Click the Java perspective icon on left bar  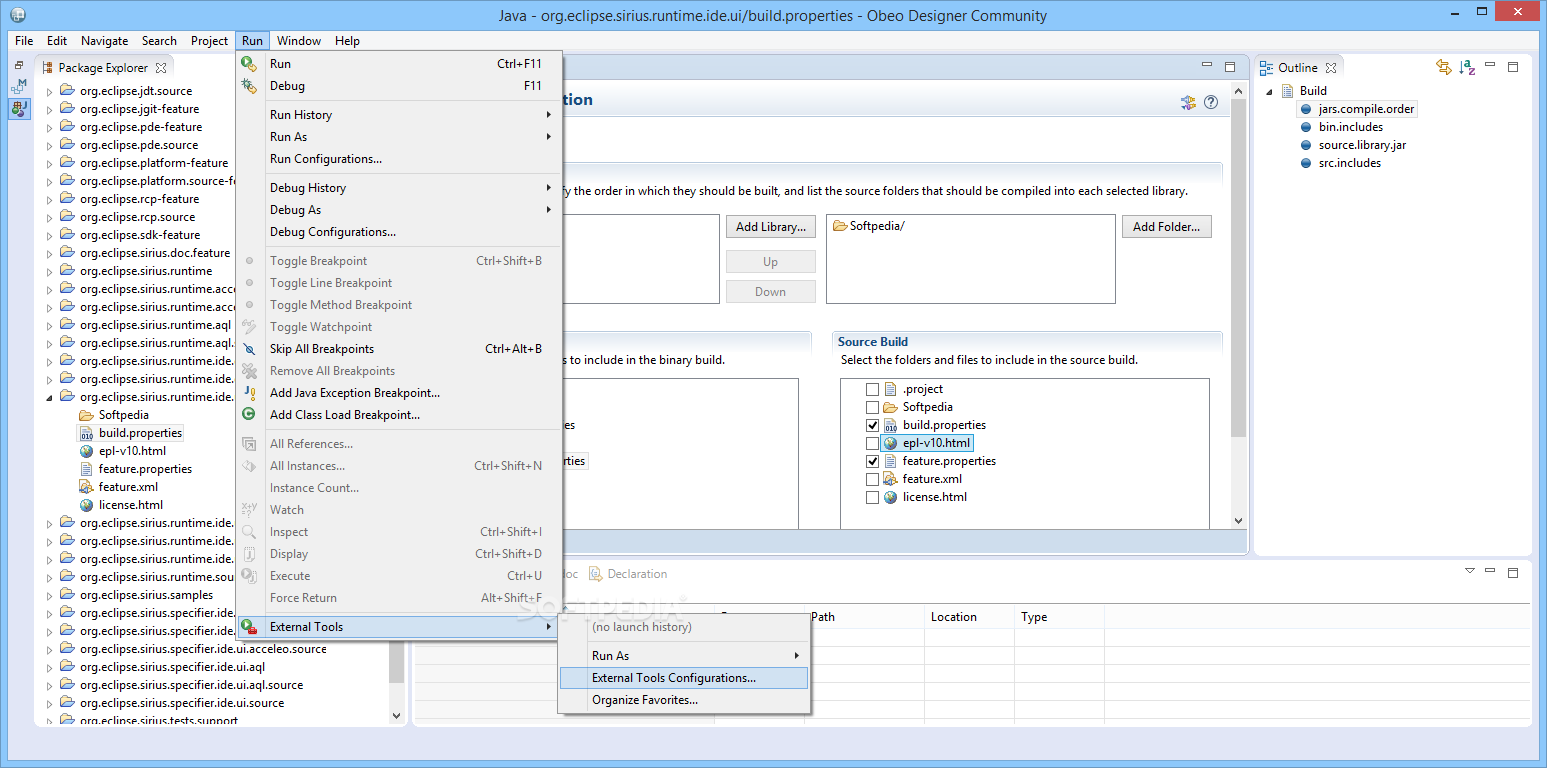[19, 108]
